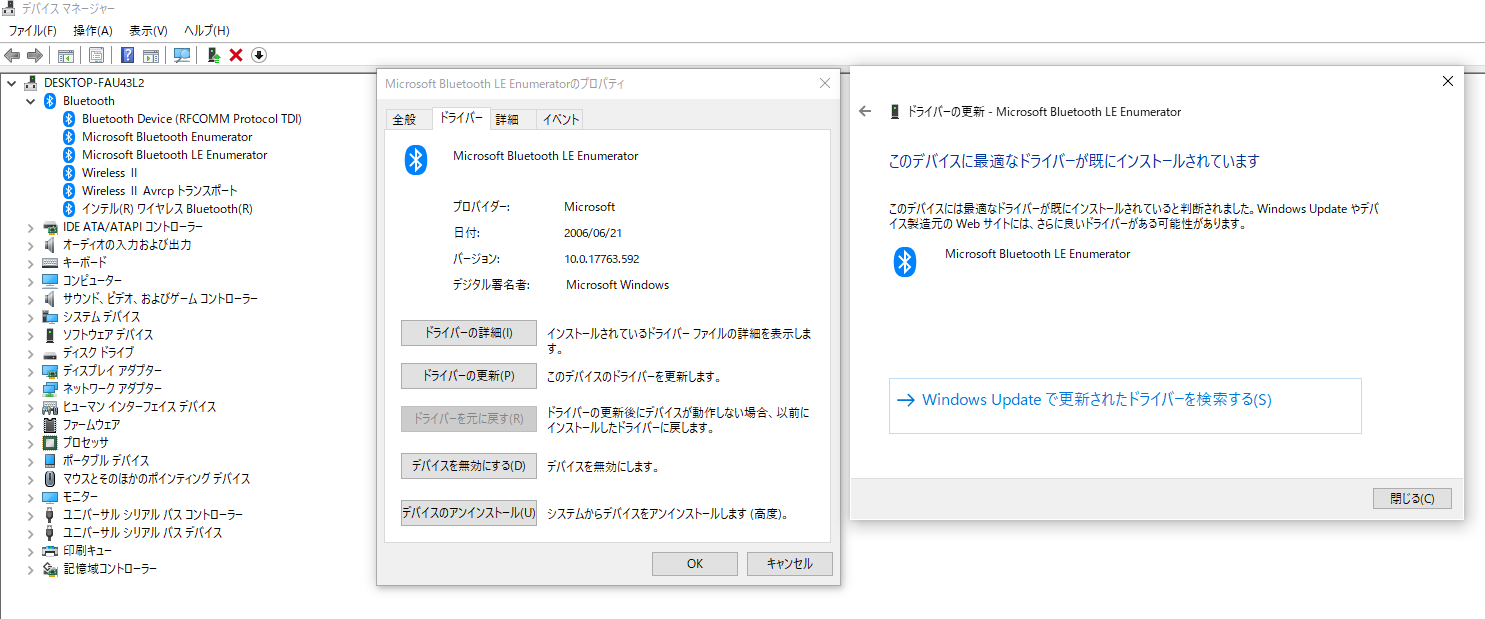Close the Bluetooth LE Enumerator properties dialog

tap(824, 84)
